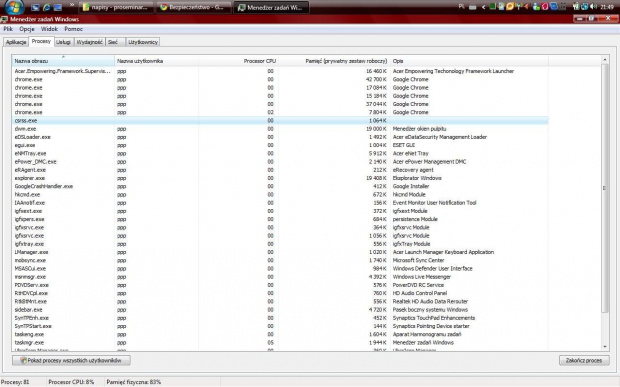The height and width of the screenshot is (387, 620).
Task: Open the Windows Live Messenger tray icon
Action: [536, 6]
